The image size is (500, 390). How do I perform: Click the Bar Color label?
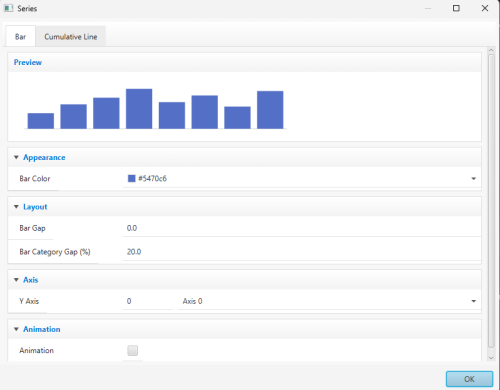pos(35,179)
